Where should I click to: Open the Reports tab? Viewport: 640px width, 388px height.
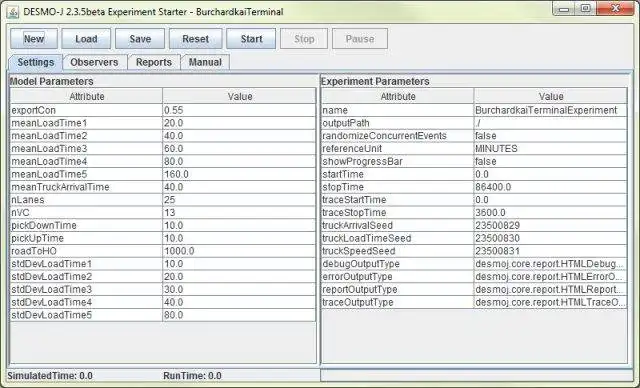click(153, 62)
